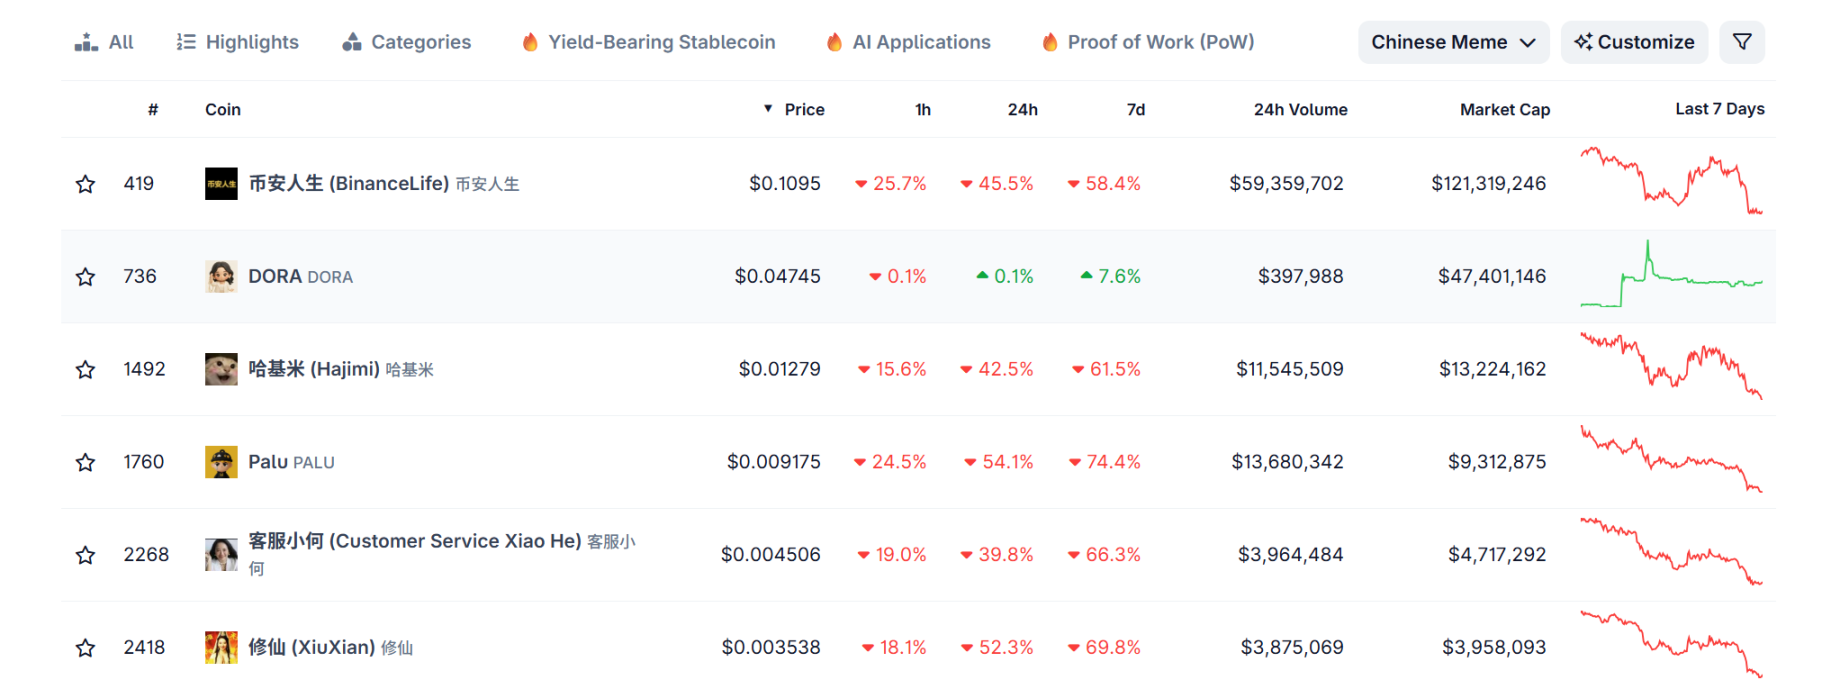Open the Yield-Bearing Stablecoin link
Screen dimensions: 1840x689
click(649, 42)
